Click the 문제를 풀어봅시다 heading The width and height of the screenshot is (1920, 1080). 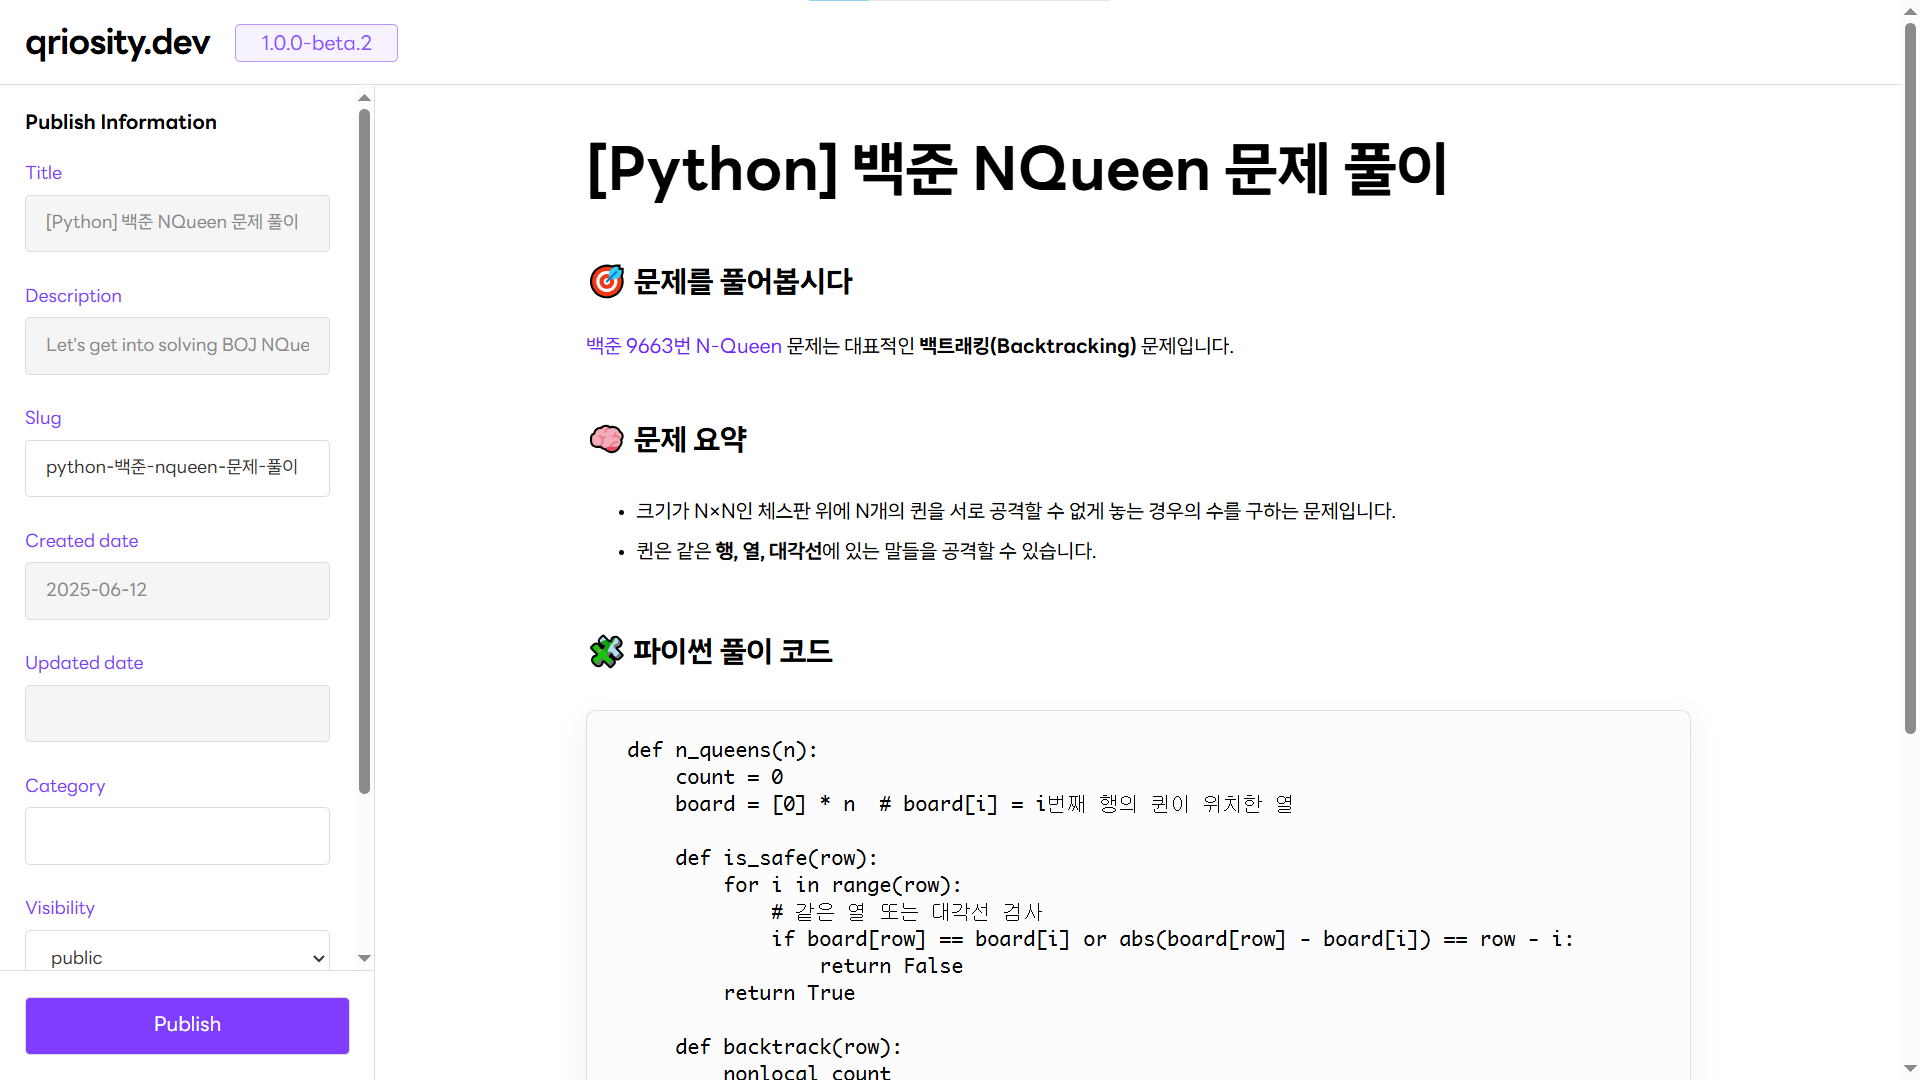pos(743,282)
